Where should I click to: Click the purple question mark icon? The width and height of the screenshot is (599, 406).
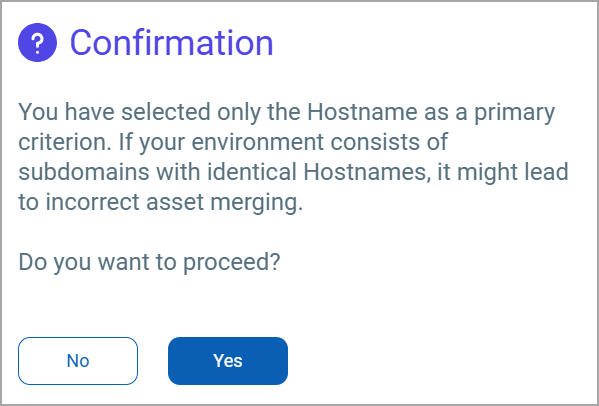[x=37, y=42]
